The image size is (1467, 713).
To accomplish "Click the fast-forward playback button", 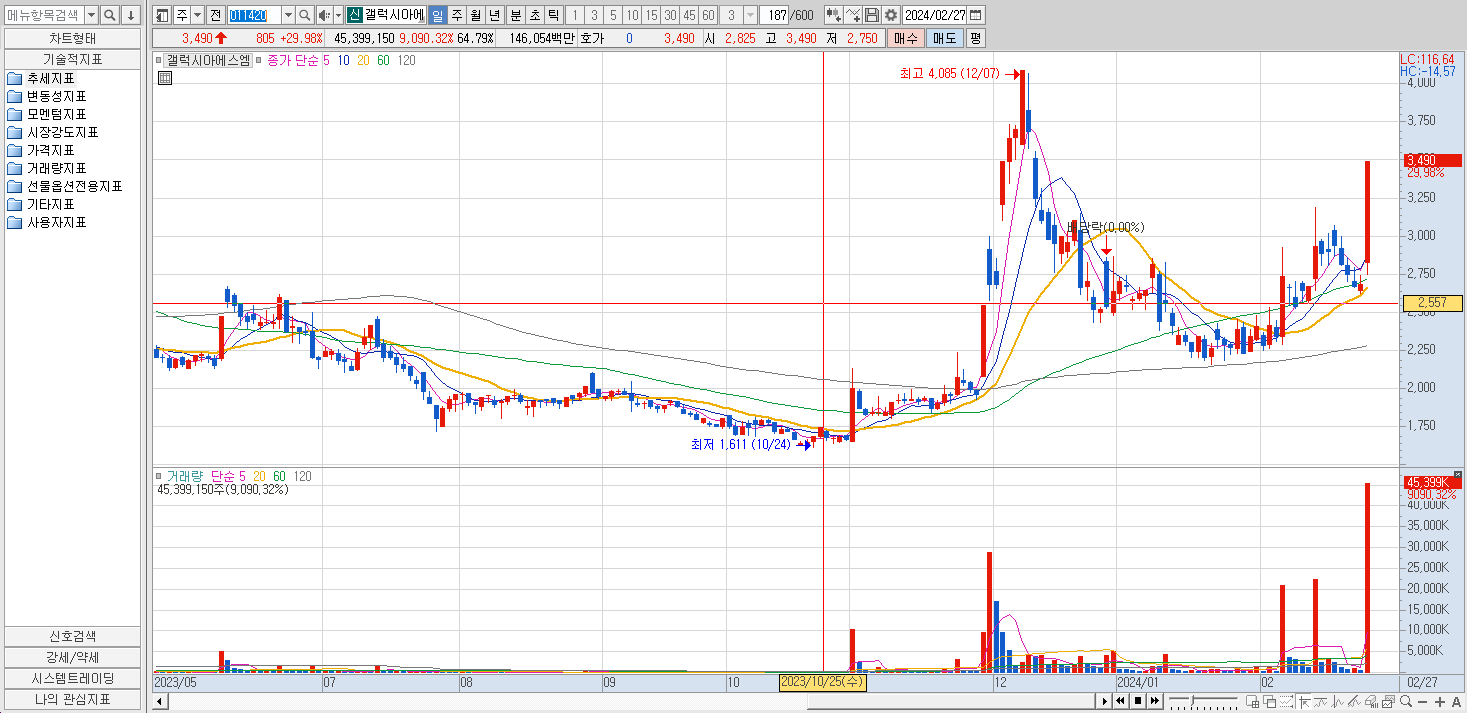I will pos(1155,701).
